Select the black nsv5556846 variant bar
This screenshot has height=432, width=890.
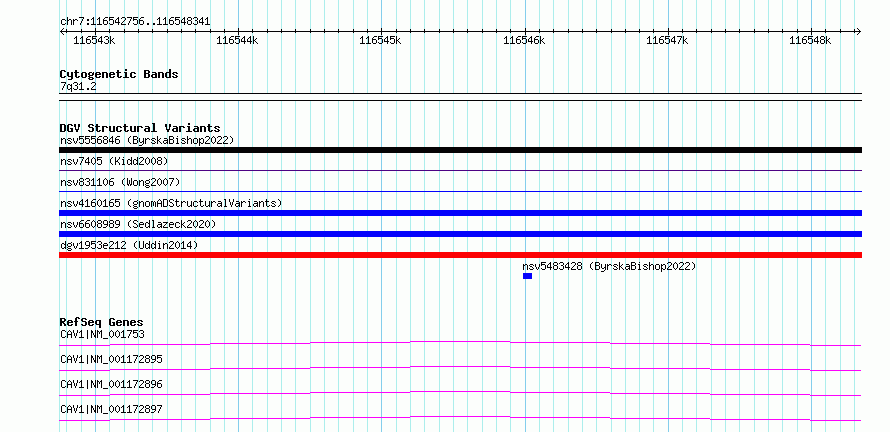(460, 150)
